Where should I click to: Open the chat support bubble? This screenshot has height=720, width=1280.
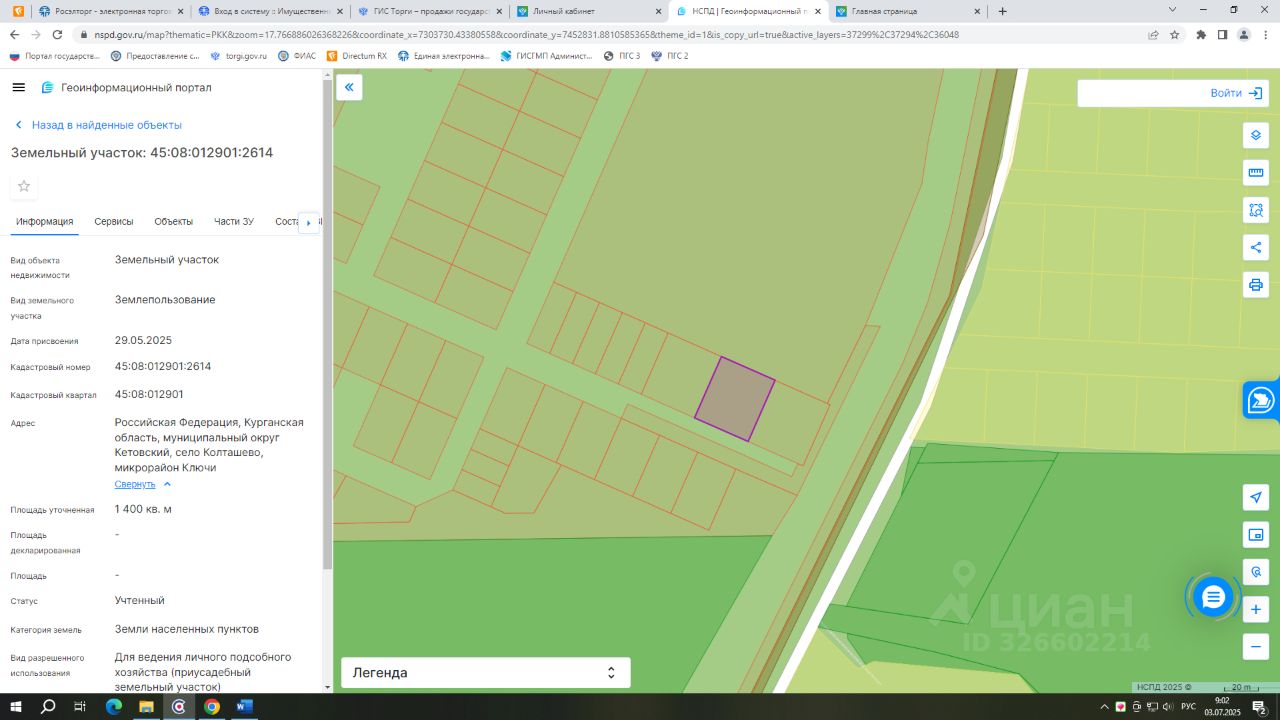click(1213, 597)
